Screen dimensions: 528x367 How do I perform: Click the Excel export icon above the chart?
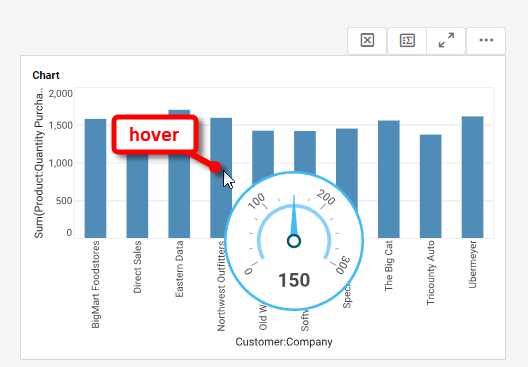click(x=367, y=40)
